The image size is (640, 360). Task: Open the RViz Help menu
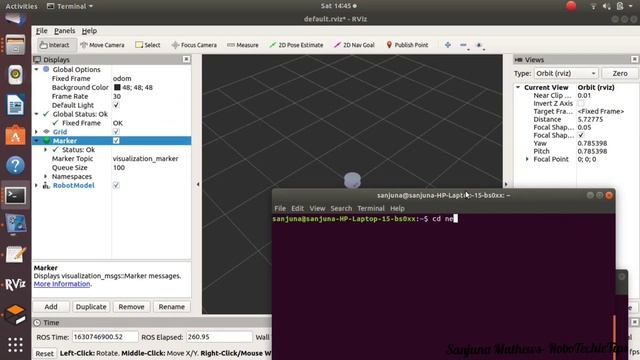pos(89,31)
